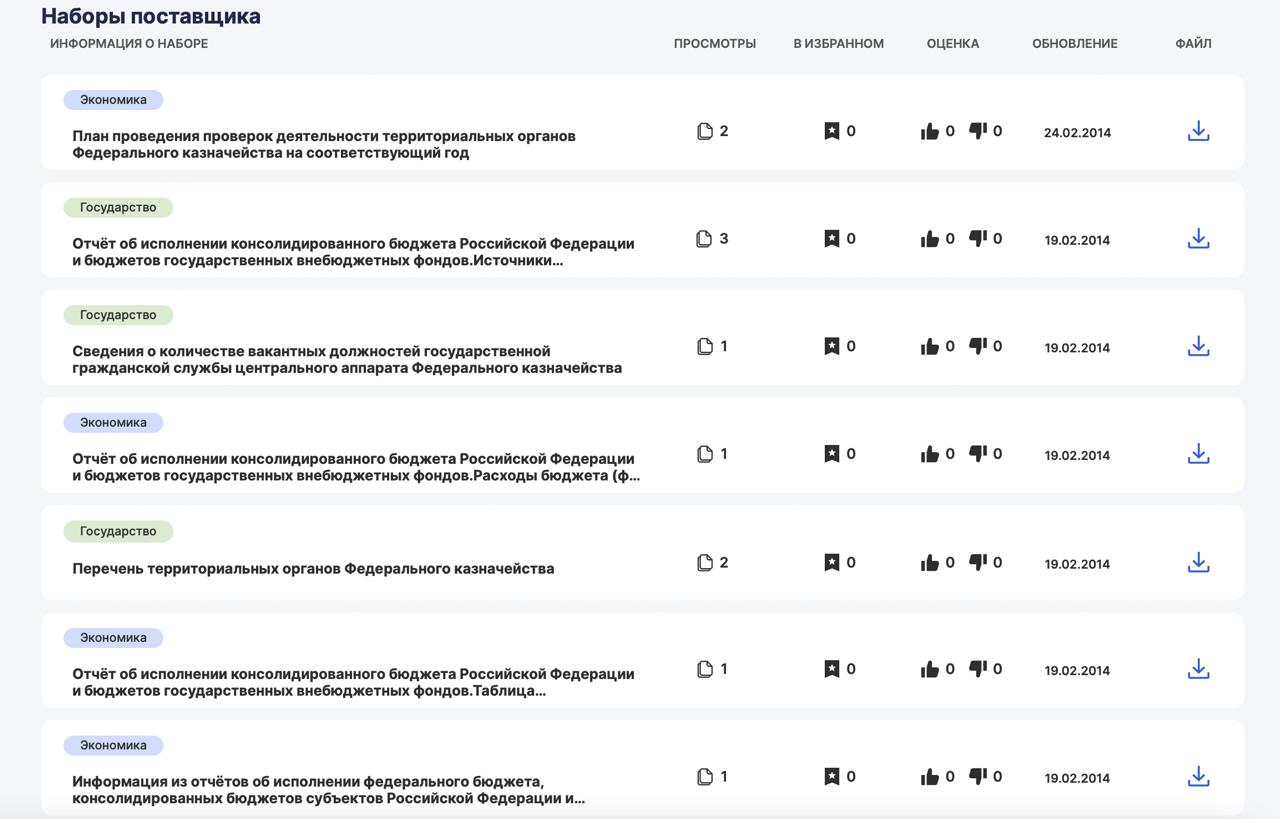1280x819 pixels.
Task: Click the Файл column header
Action: point(1193,43)
